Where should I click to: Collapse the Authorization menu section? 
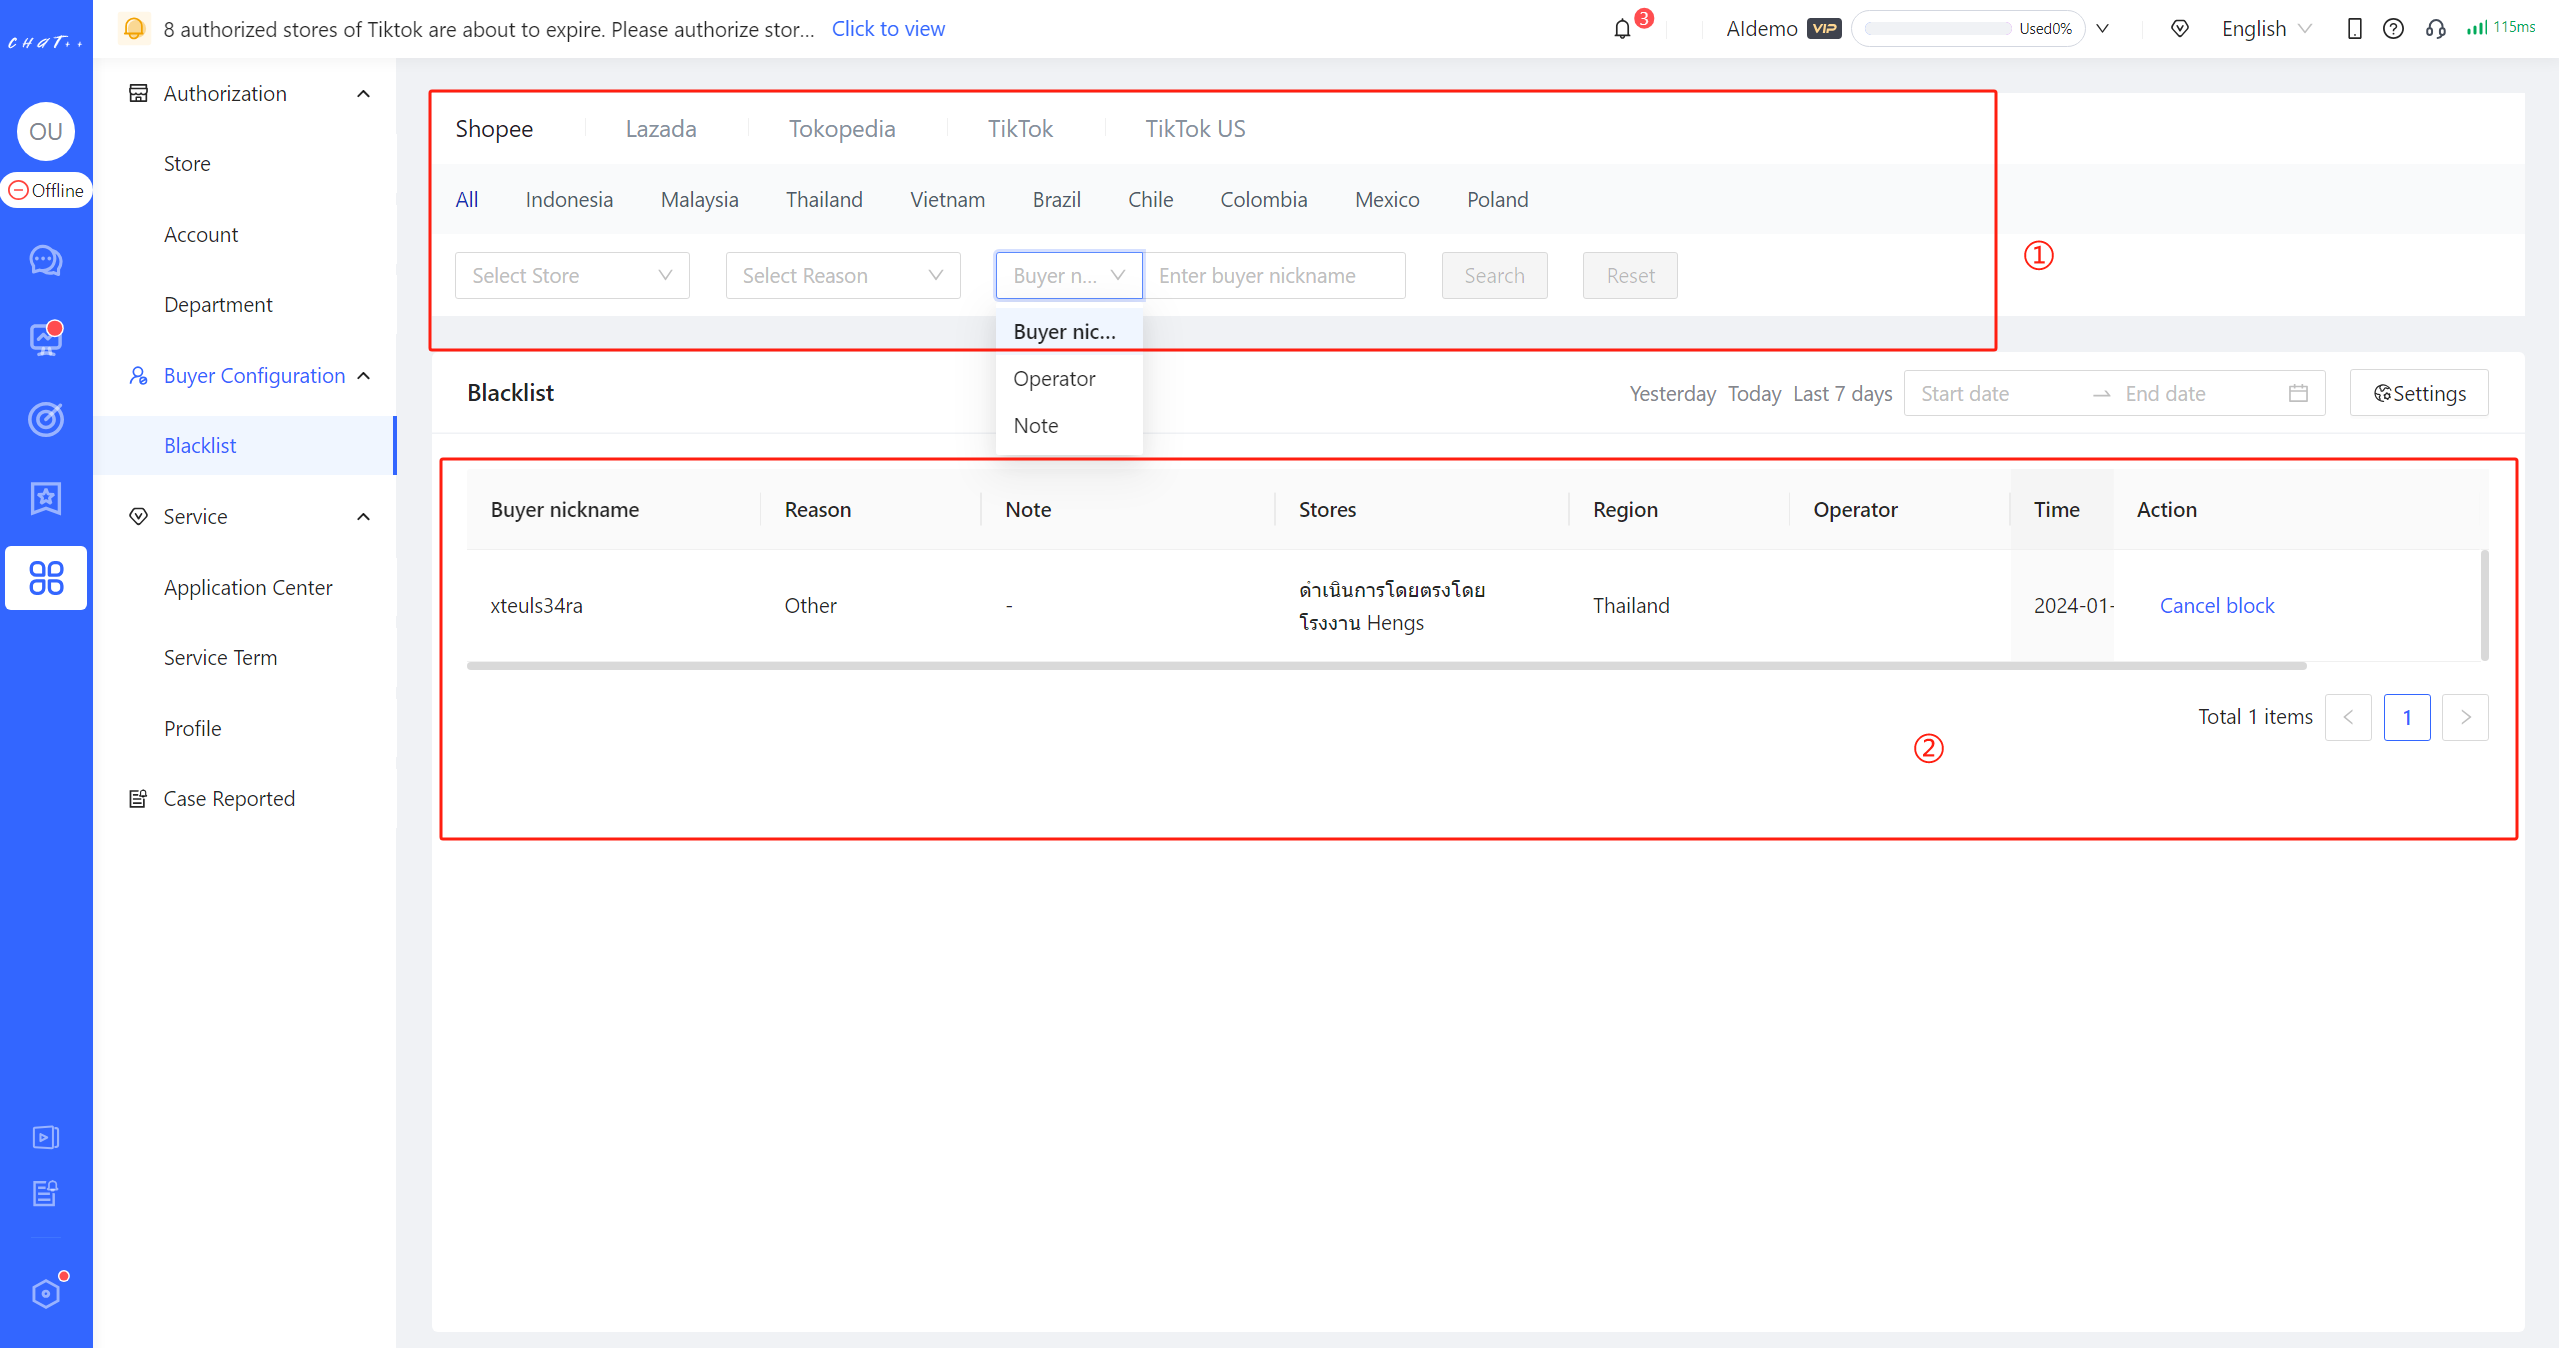point(364,94)
